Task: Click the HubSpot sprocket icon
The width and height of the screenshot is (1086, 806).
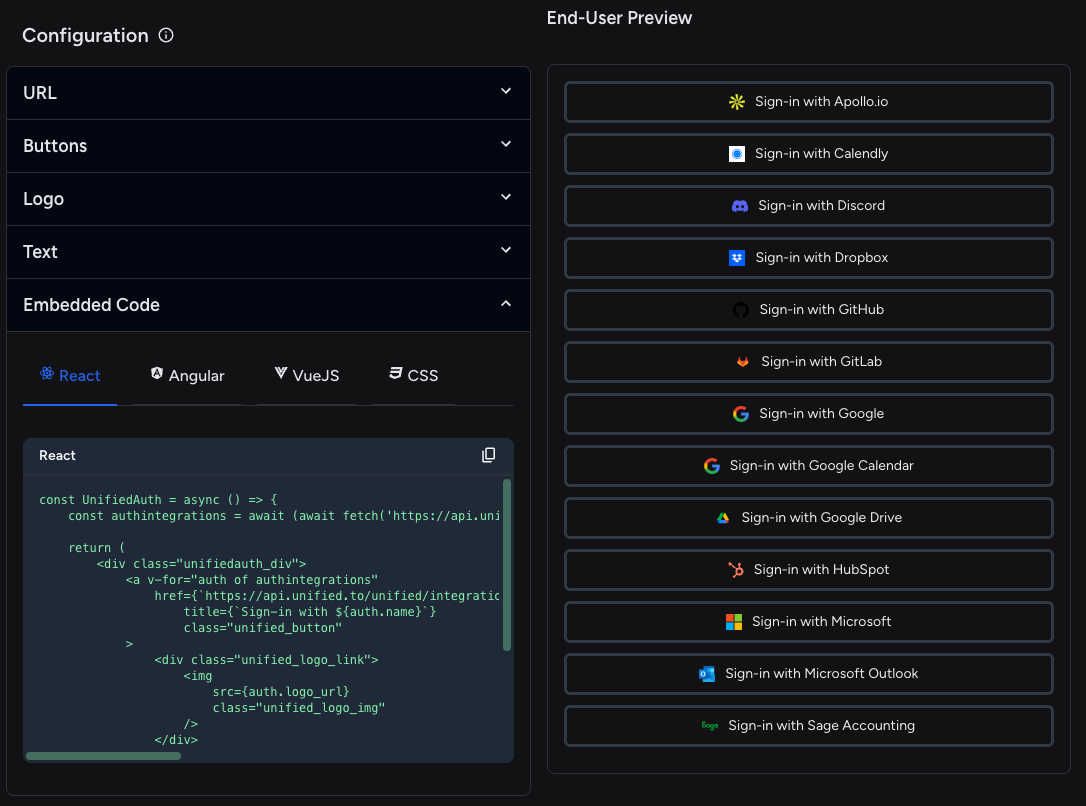Action: pos(736,570)
